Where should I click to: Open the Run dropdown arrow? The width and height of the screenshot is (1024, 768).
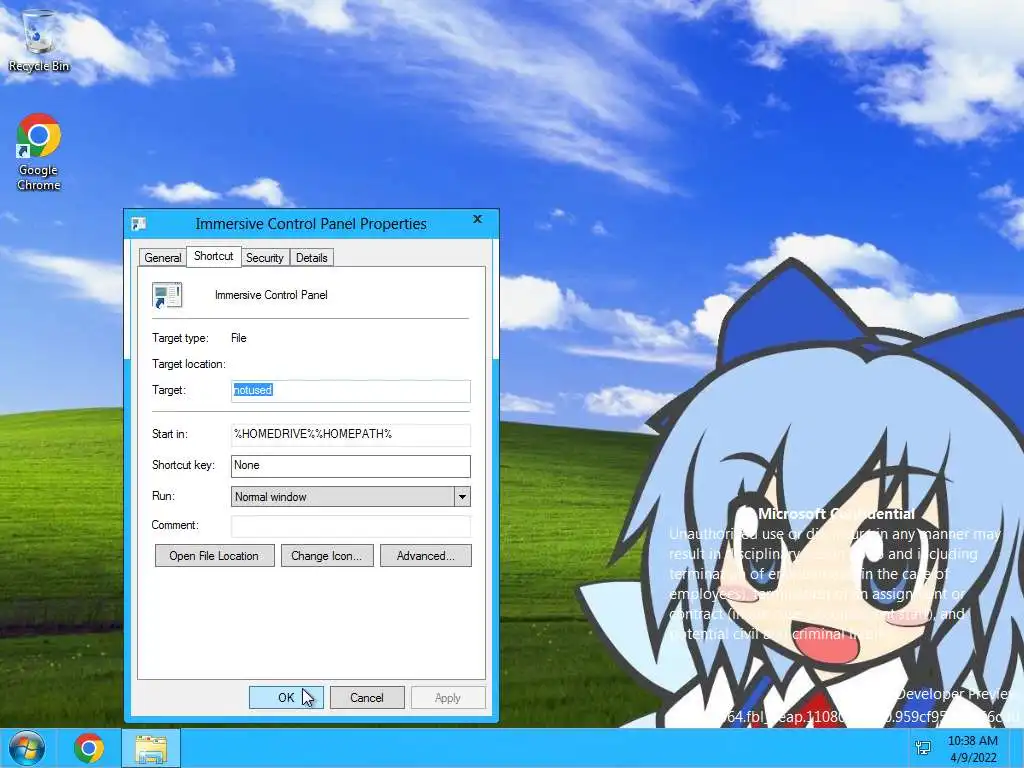coord(462,497)
